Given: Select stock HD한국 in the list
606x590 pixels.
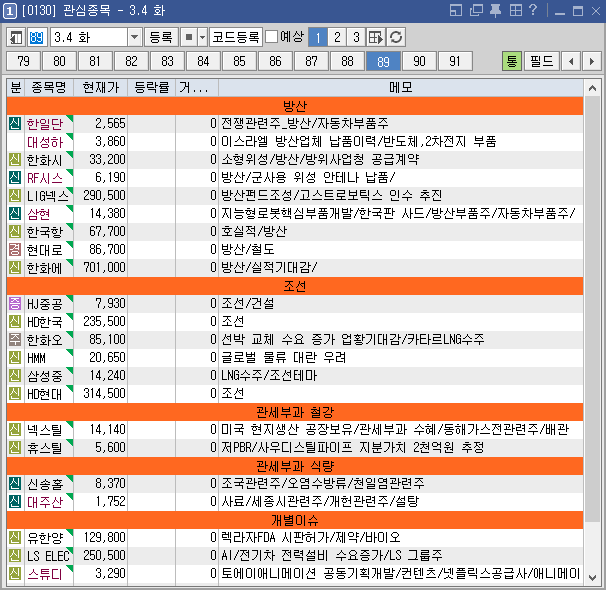Looking at the screenshot, I should click(x=44, y=322).
